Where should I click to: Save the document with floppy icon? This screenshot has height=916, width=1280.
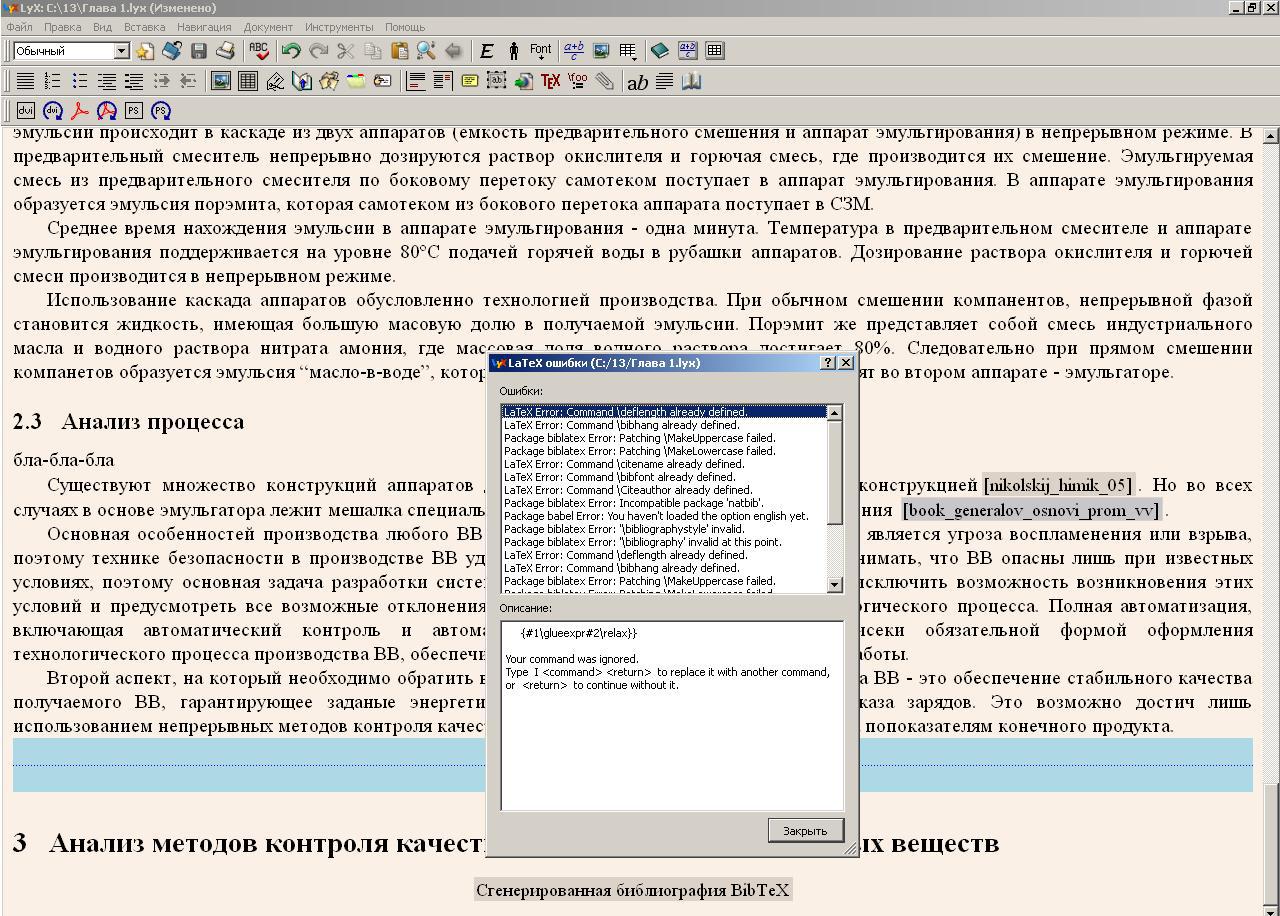pyautogui.click(x=199, y=51)
